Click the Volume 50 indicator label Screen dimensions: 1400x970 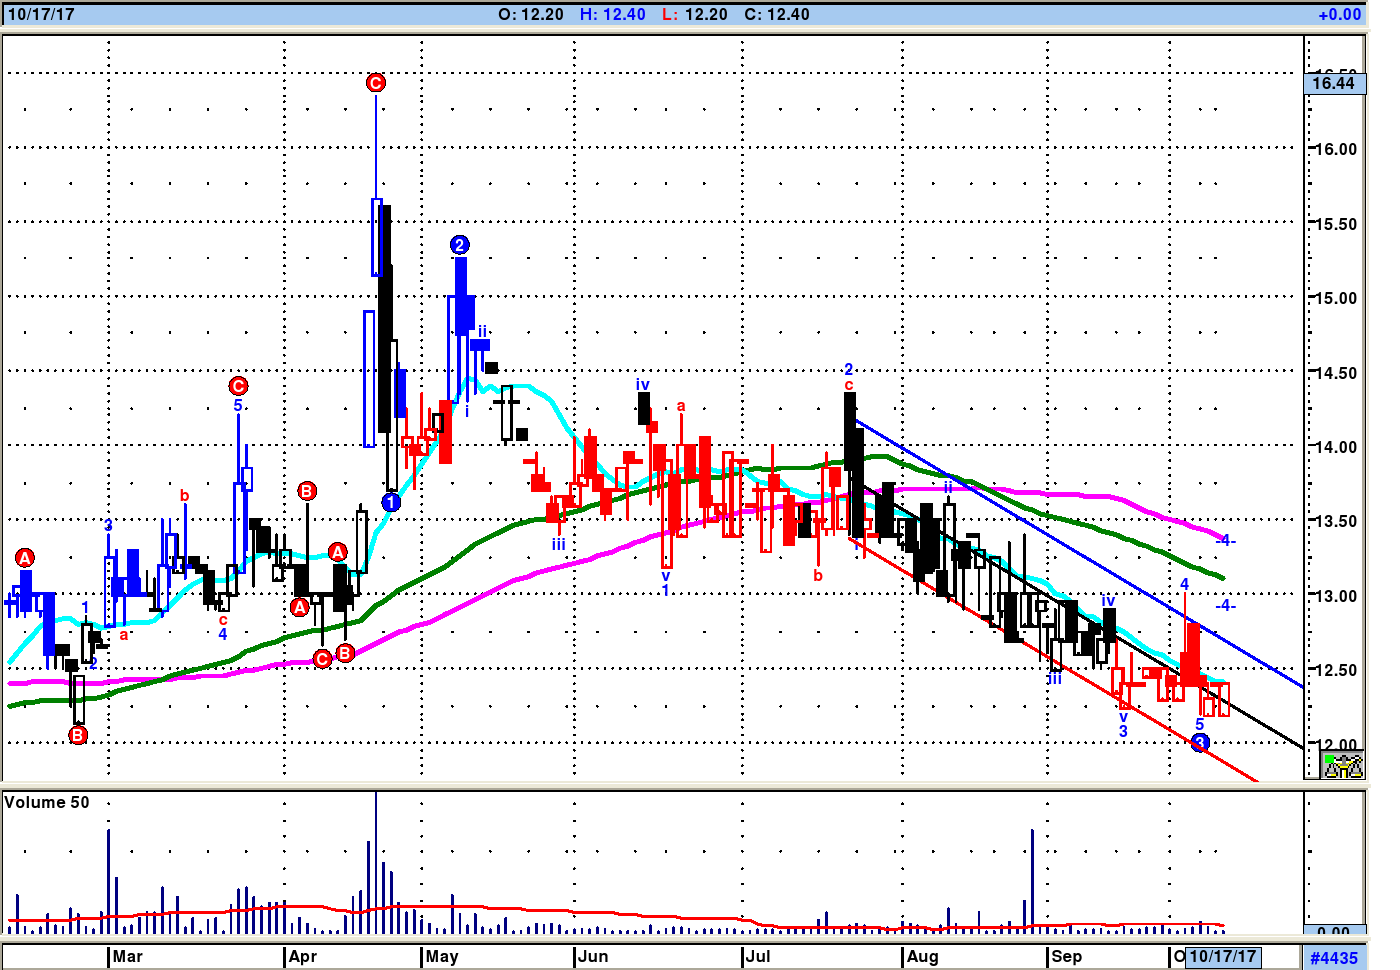click(x=47, y=802)
